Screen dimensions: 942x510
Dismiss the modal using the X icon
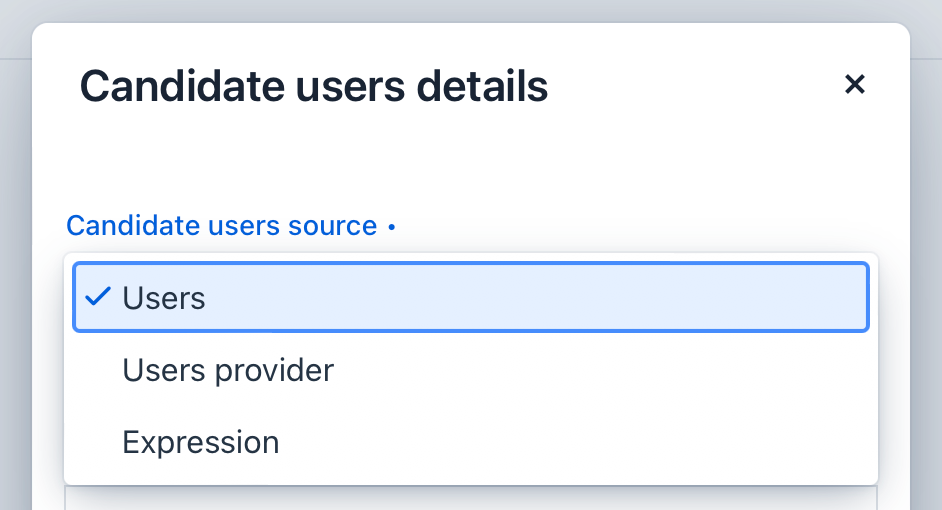click(854, 84)
